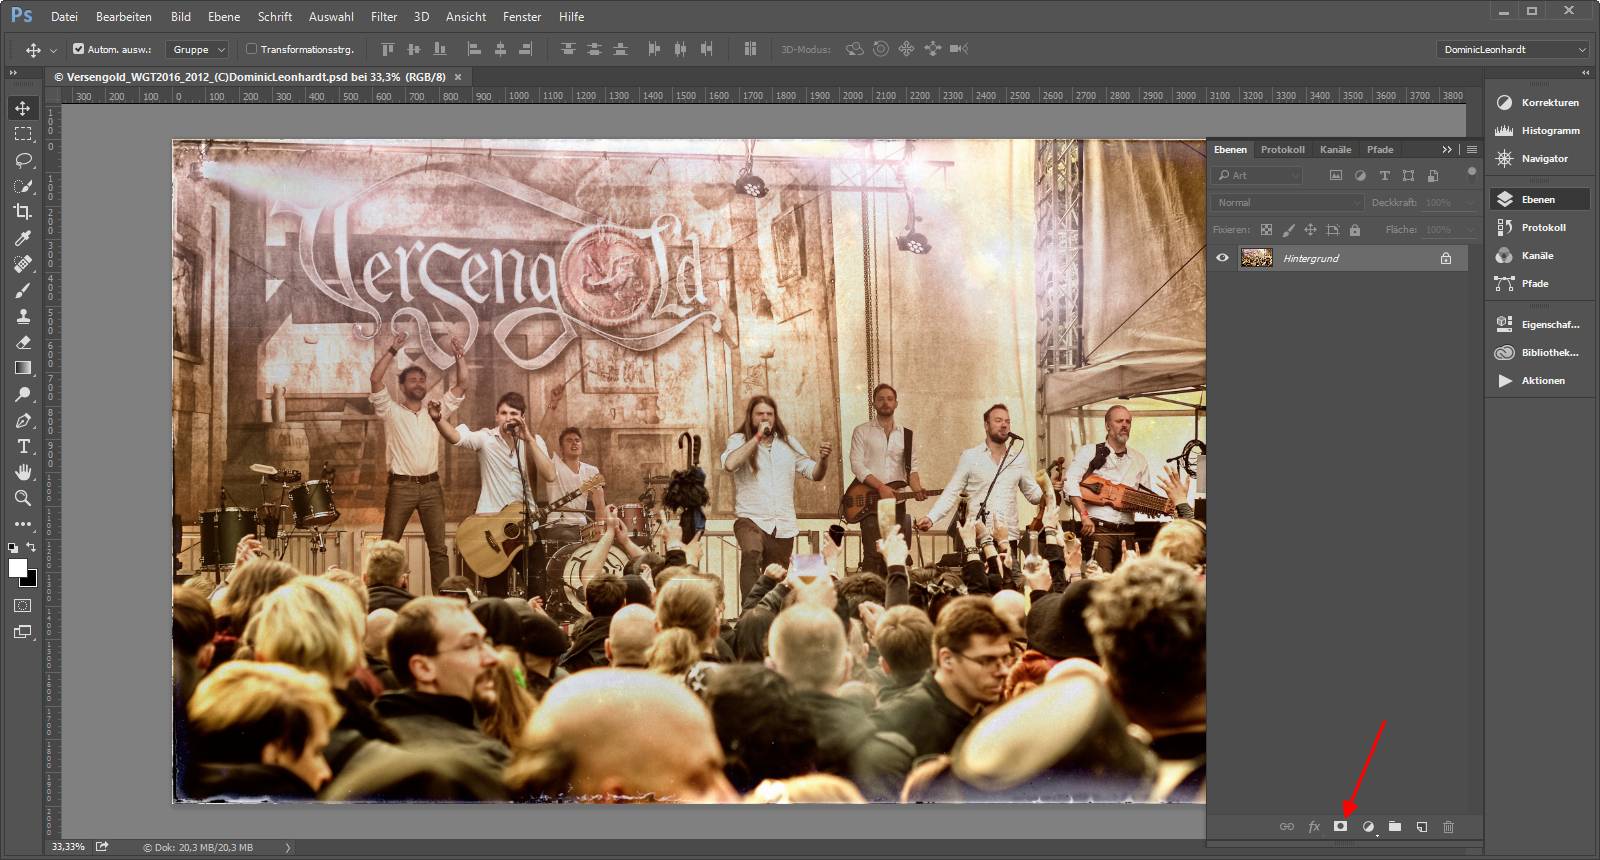Select the Eraser tool

click(22, 342)
